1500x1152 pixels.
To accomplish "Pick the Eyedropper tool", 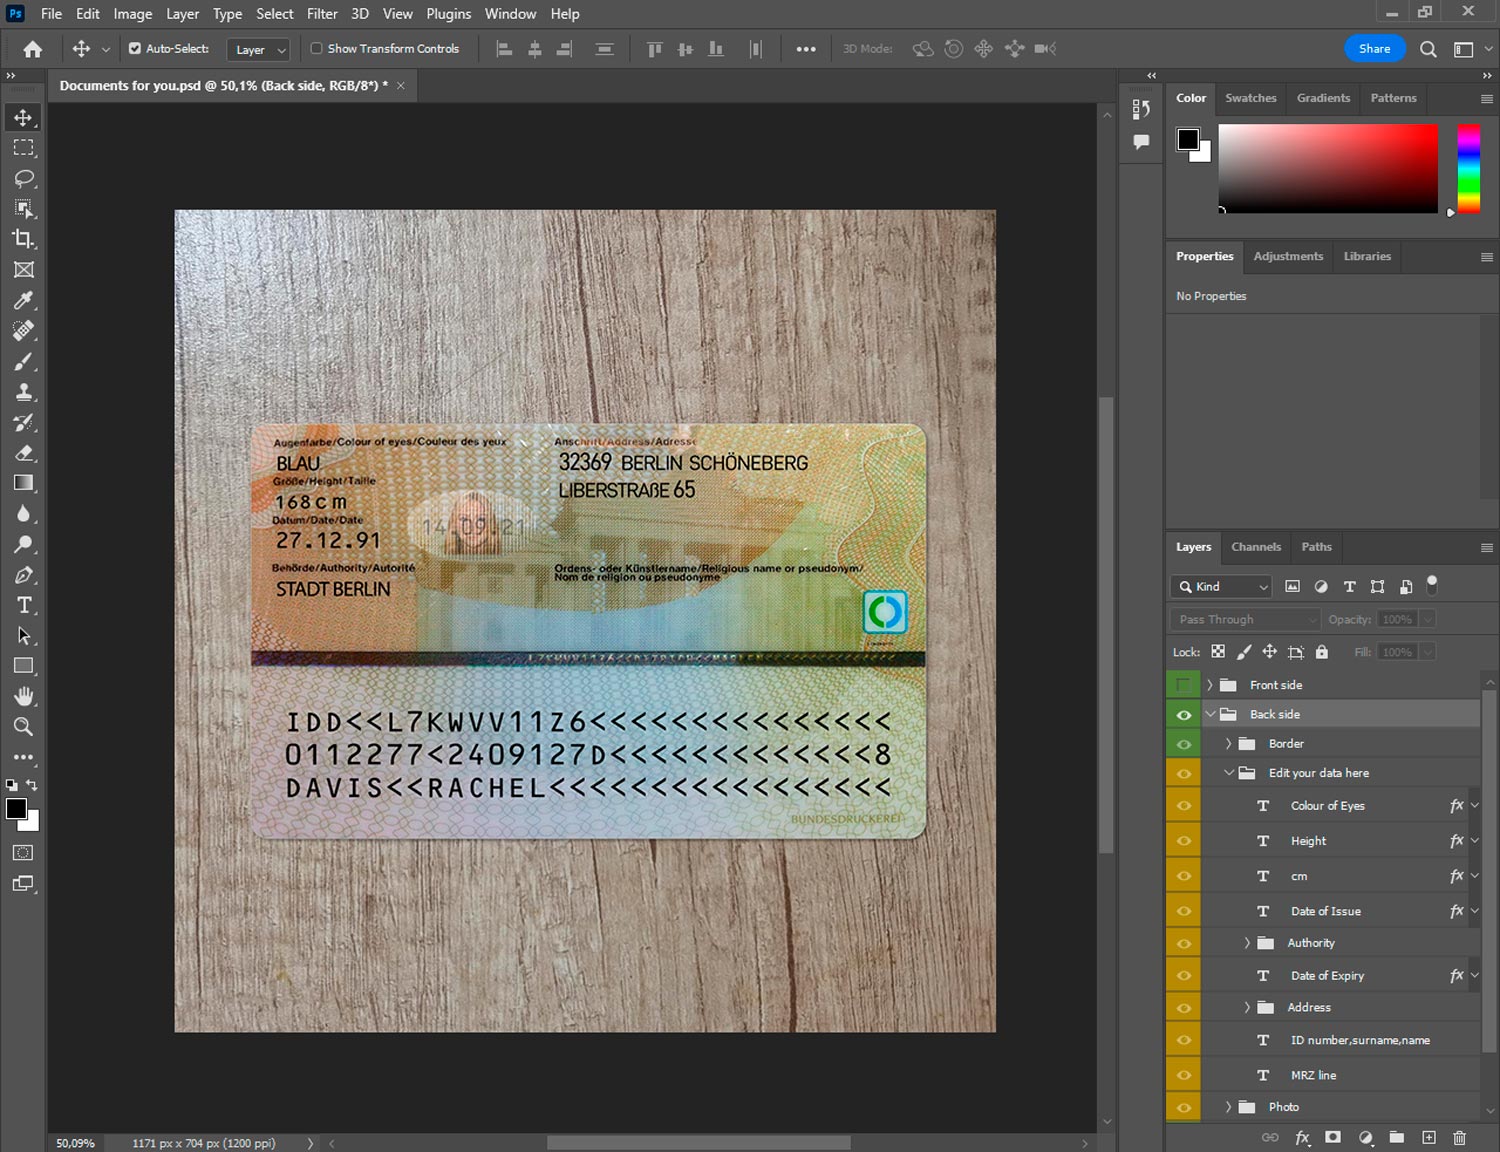I will (24, 300).
